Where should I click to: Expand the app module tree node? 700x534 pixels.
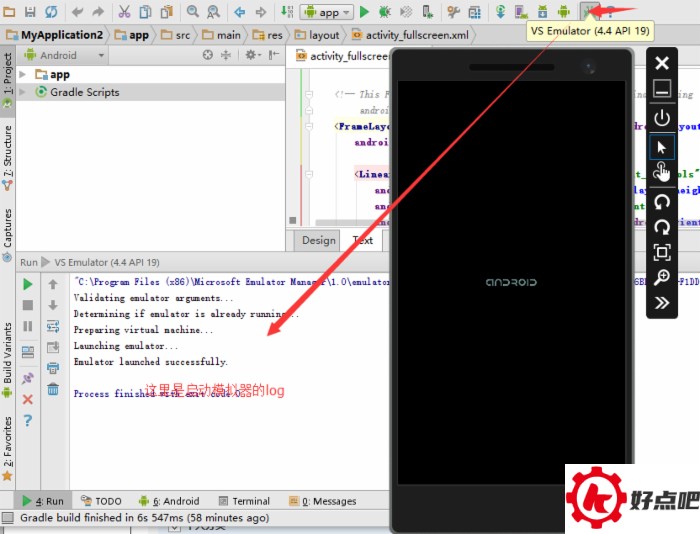pos(26,74)
